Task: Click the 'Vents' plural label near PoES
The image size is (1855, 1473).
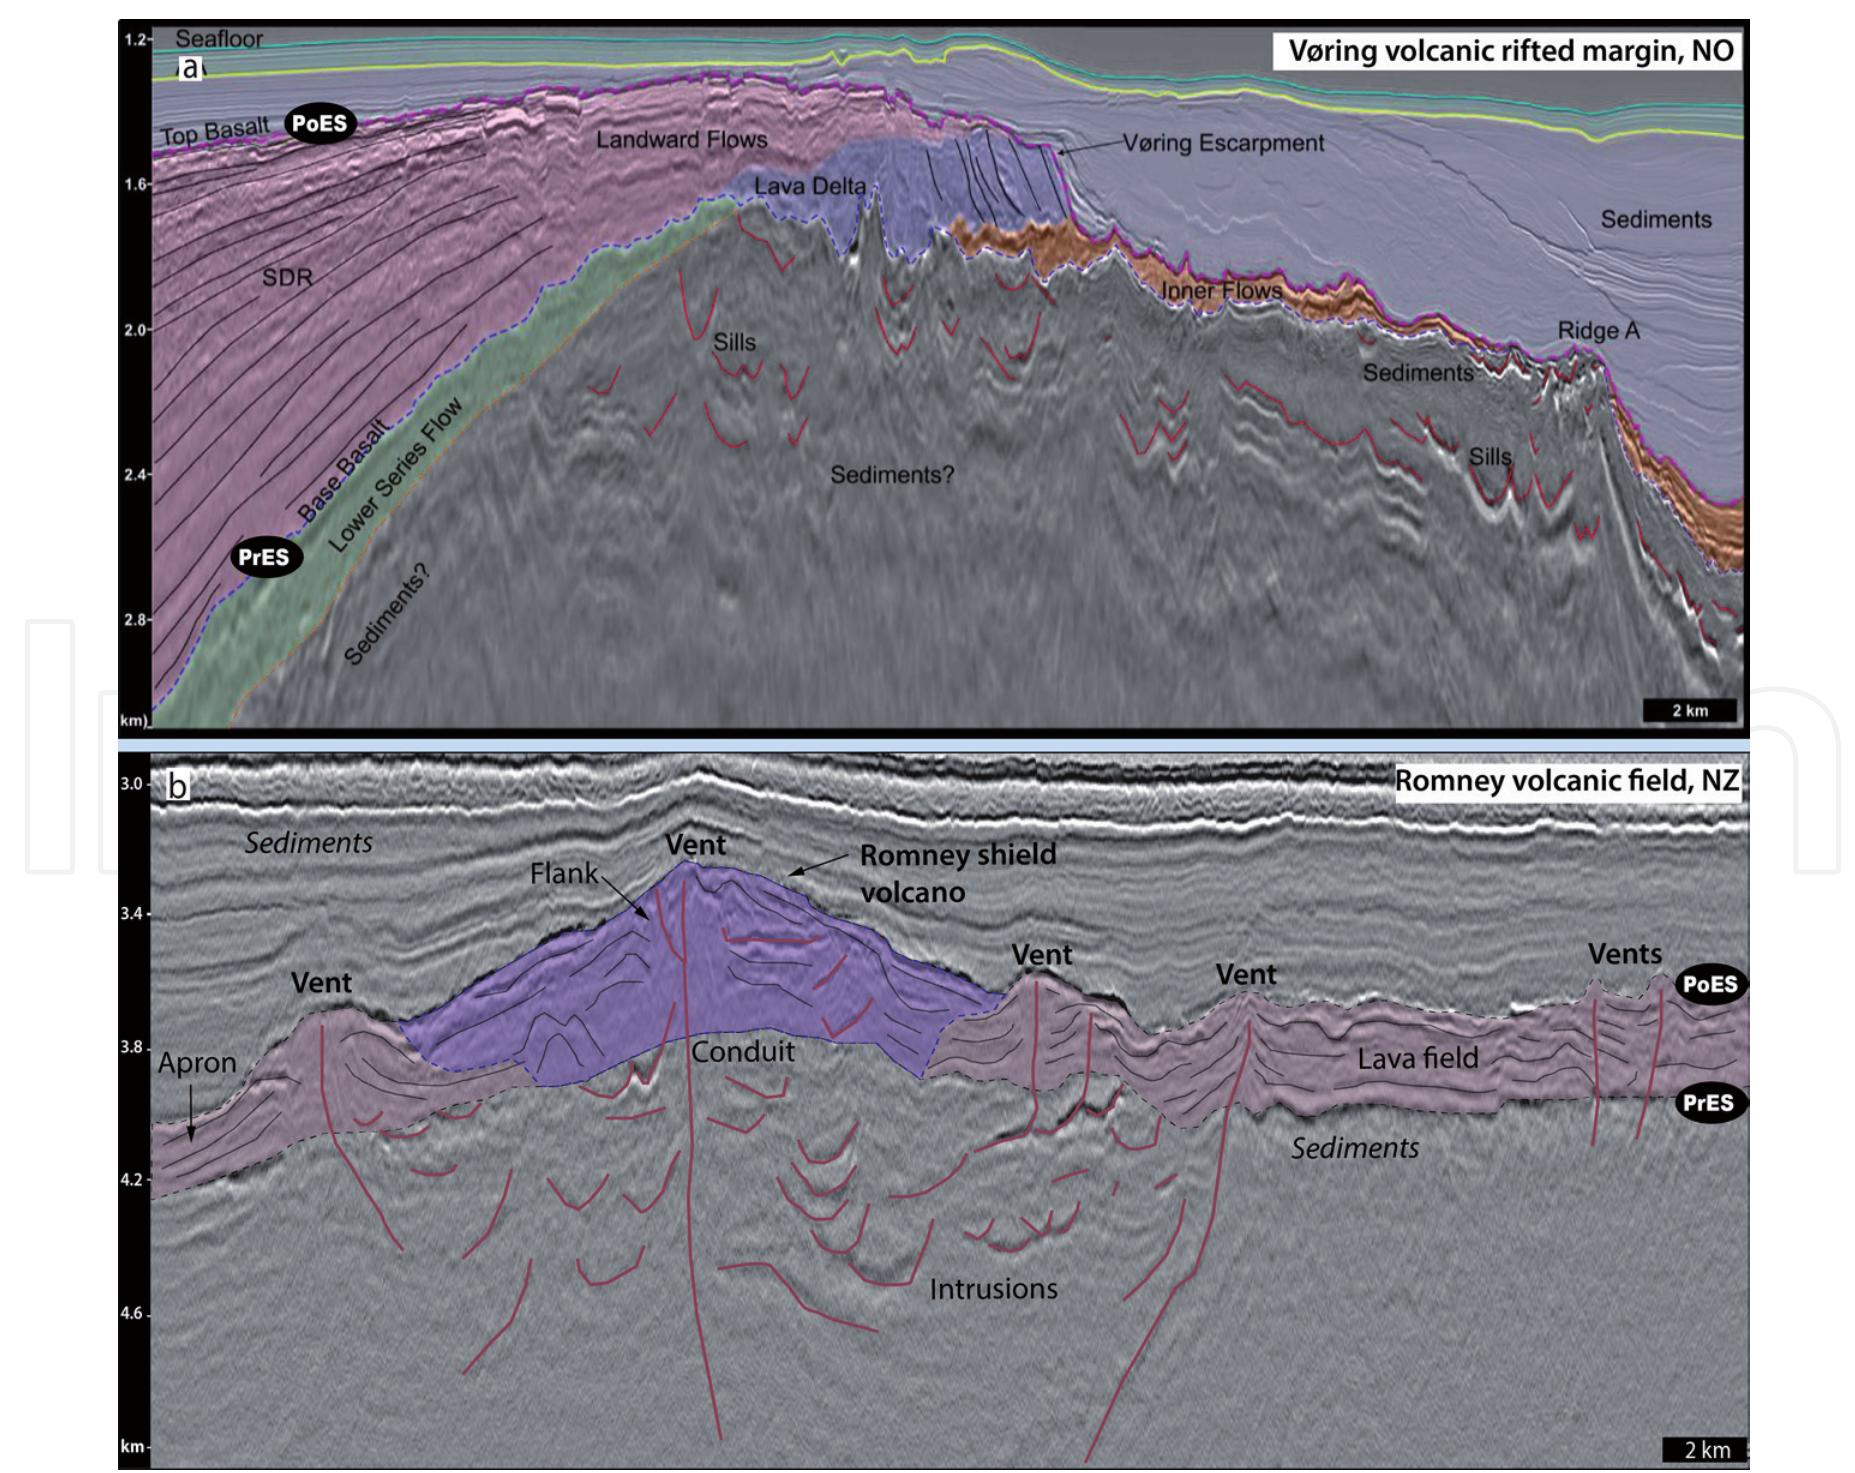Action: point(1625,954)
